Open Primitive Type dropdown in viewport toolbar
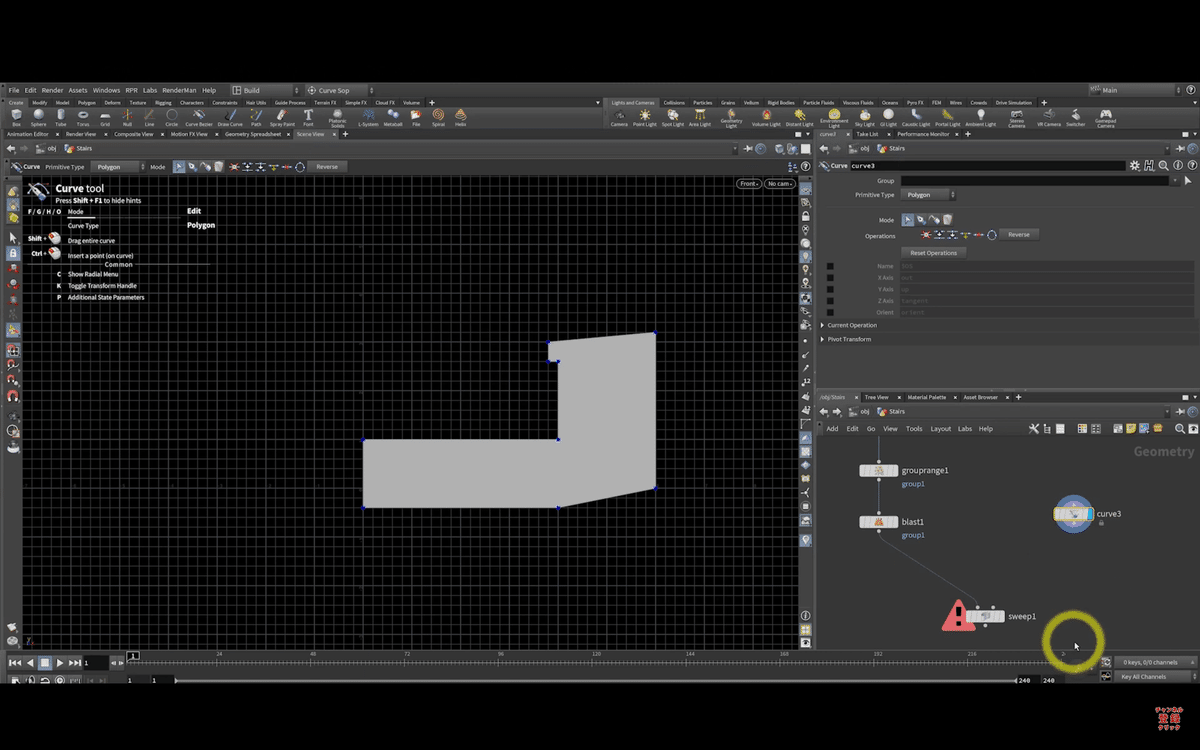This screenshot has height=750, width=1200. [118, 167]
